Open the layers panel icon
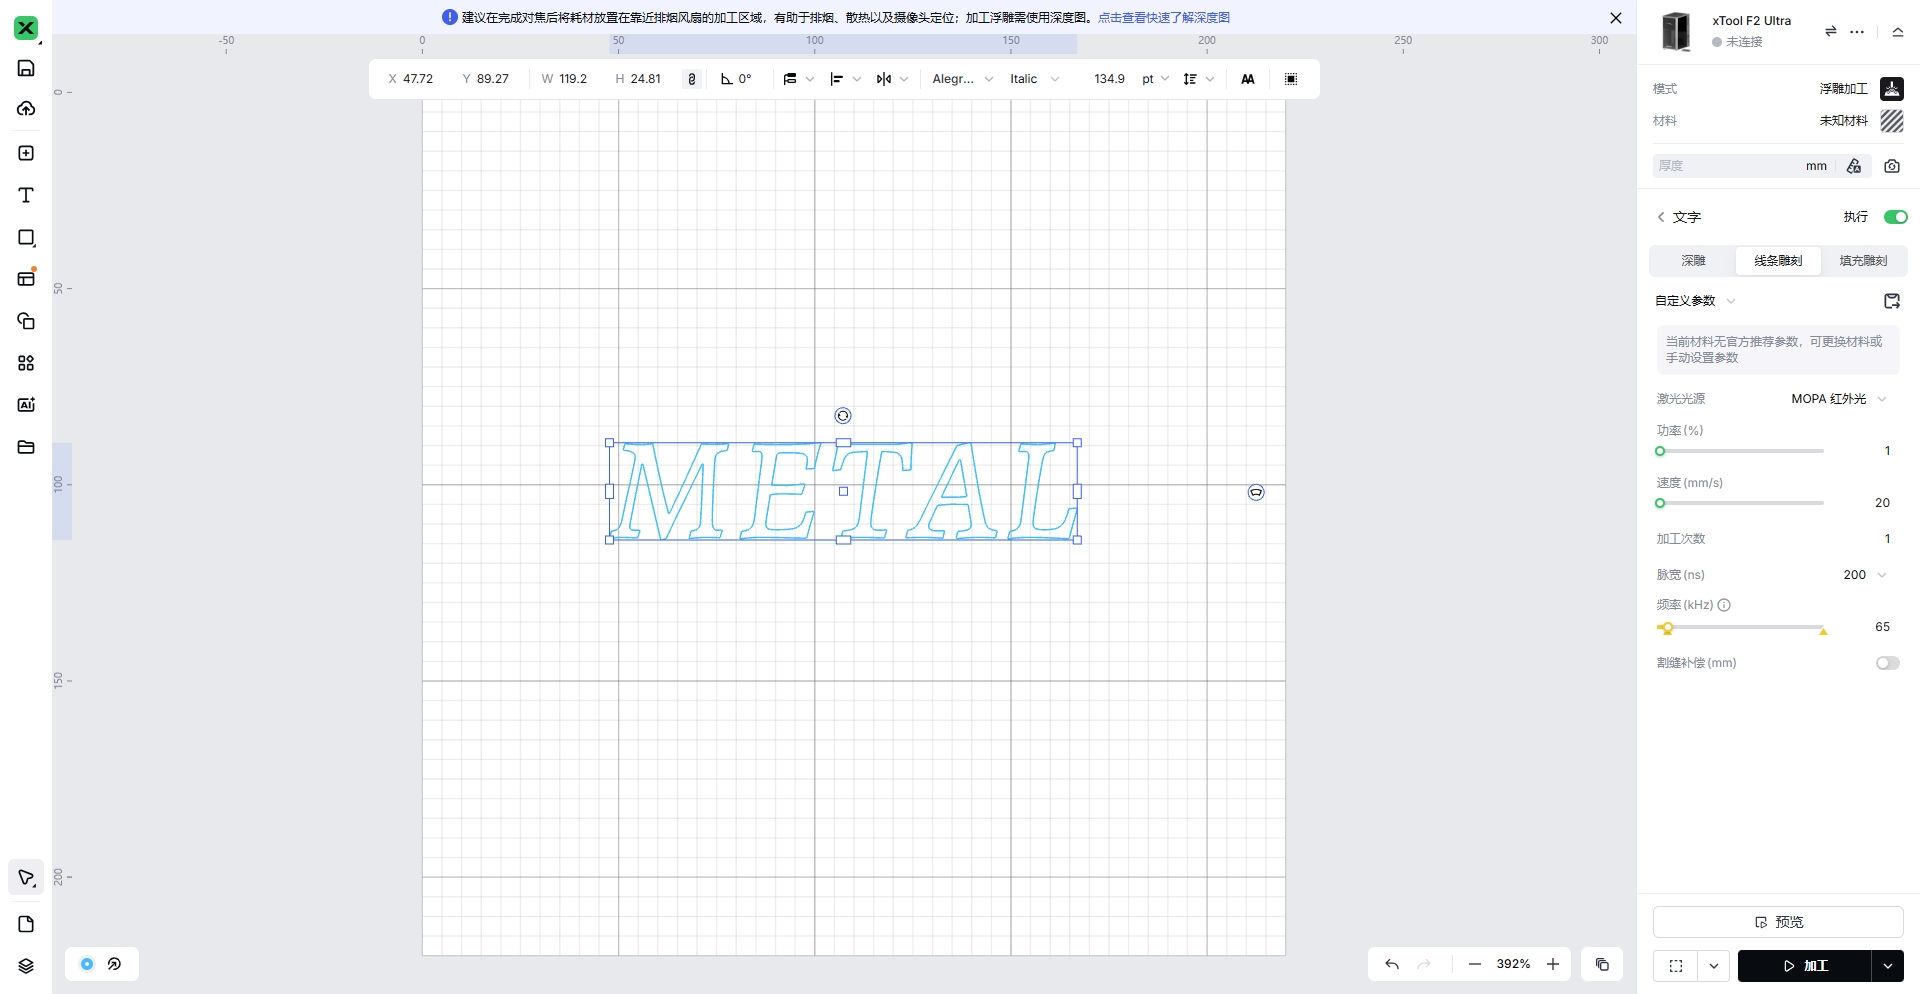Image resolution: width=1920 pixels, height=994 pixels. pyautogui.click(x=26, y=966)
